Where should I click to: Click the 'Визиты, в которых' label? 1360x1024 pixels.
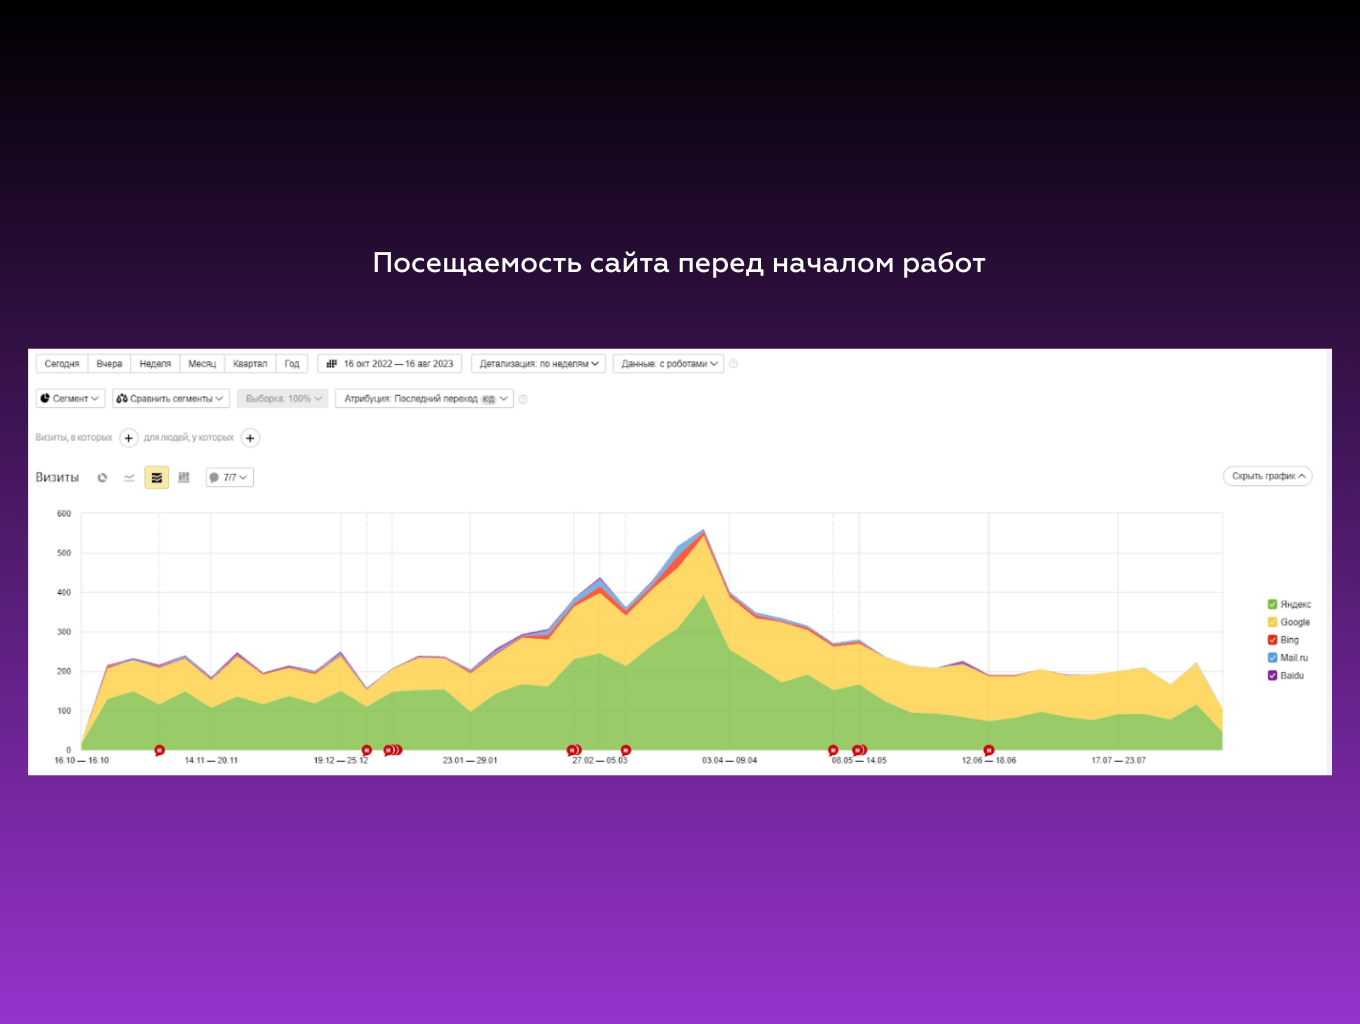74,438
